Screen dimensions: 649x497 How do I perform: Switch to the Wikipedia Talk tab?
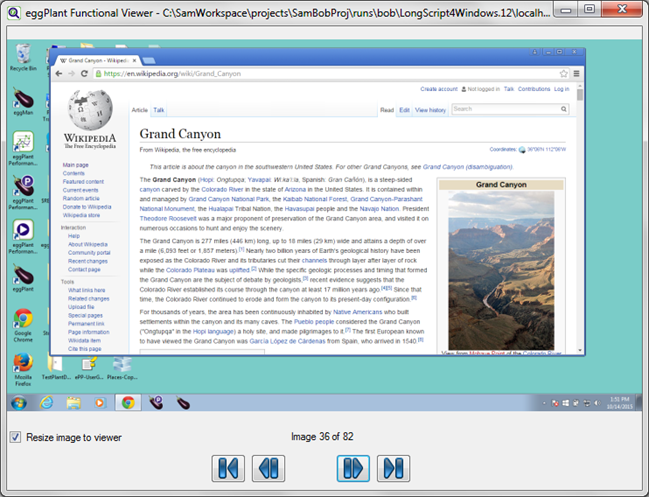coord(159,110)
